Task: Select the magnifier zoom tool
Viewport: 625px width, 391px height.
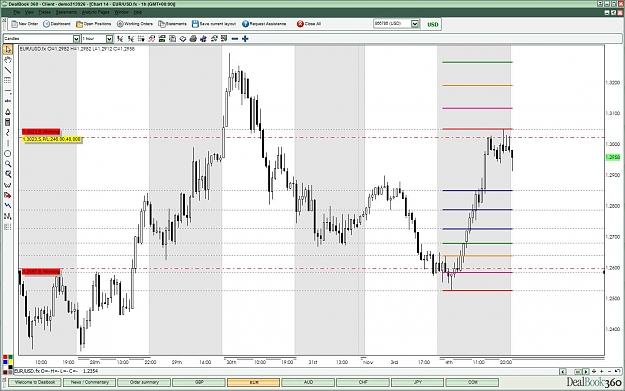Action: [8, 164]
